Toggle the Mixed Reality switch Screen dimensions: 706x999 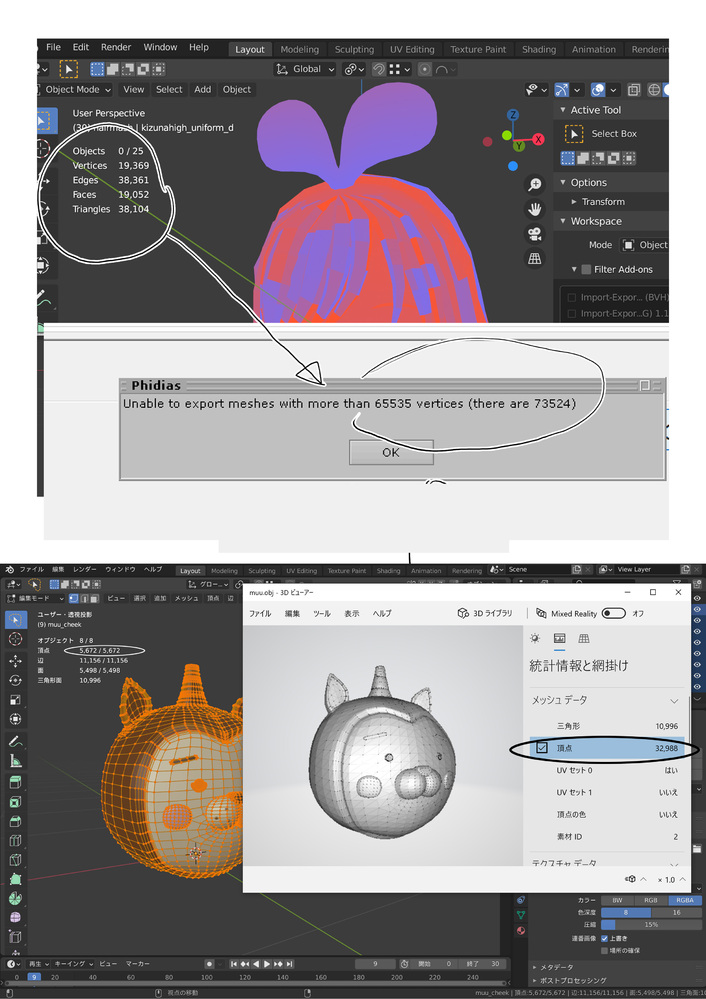point(613,613)
